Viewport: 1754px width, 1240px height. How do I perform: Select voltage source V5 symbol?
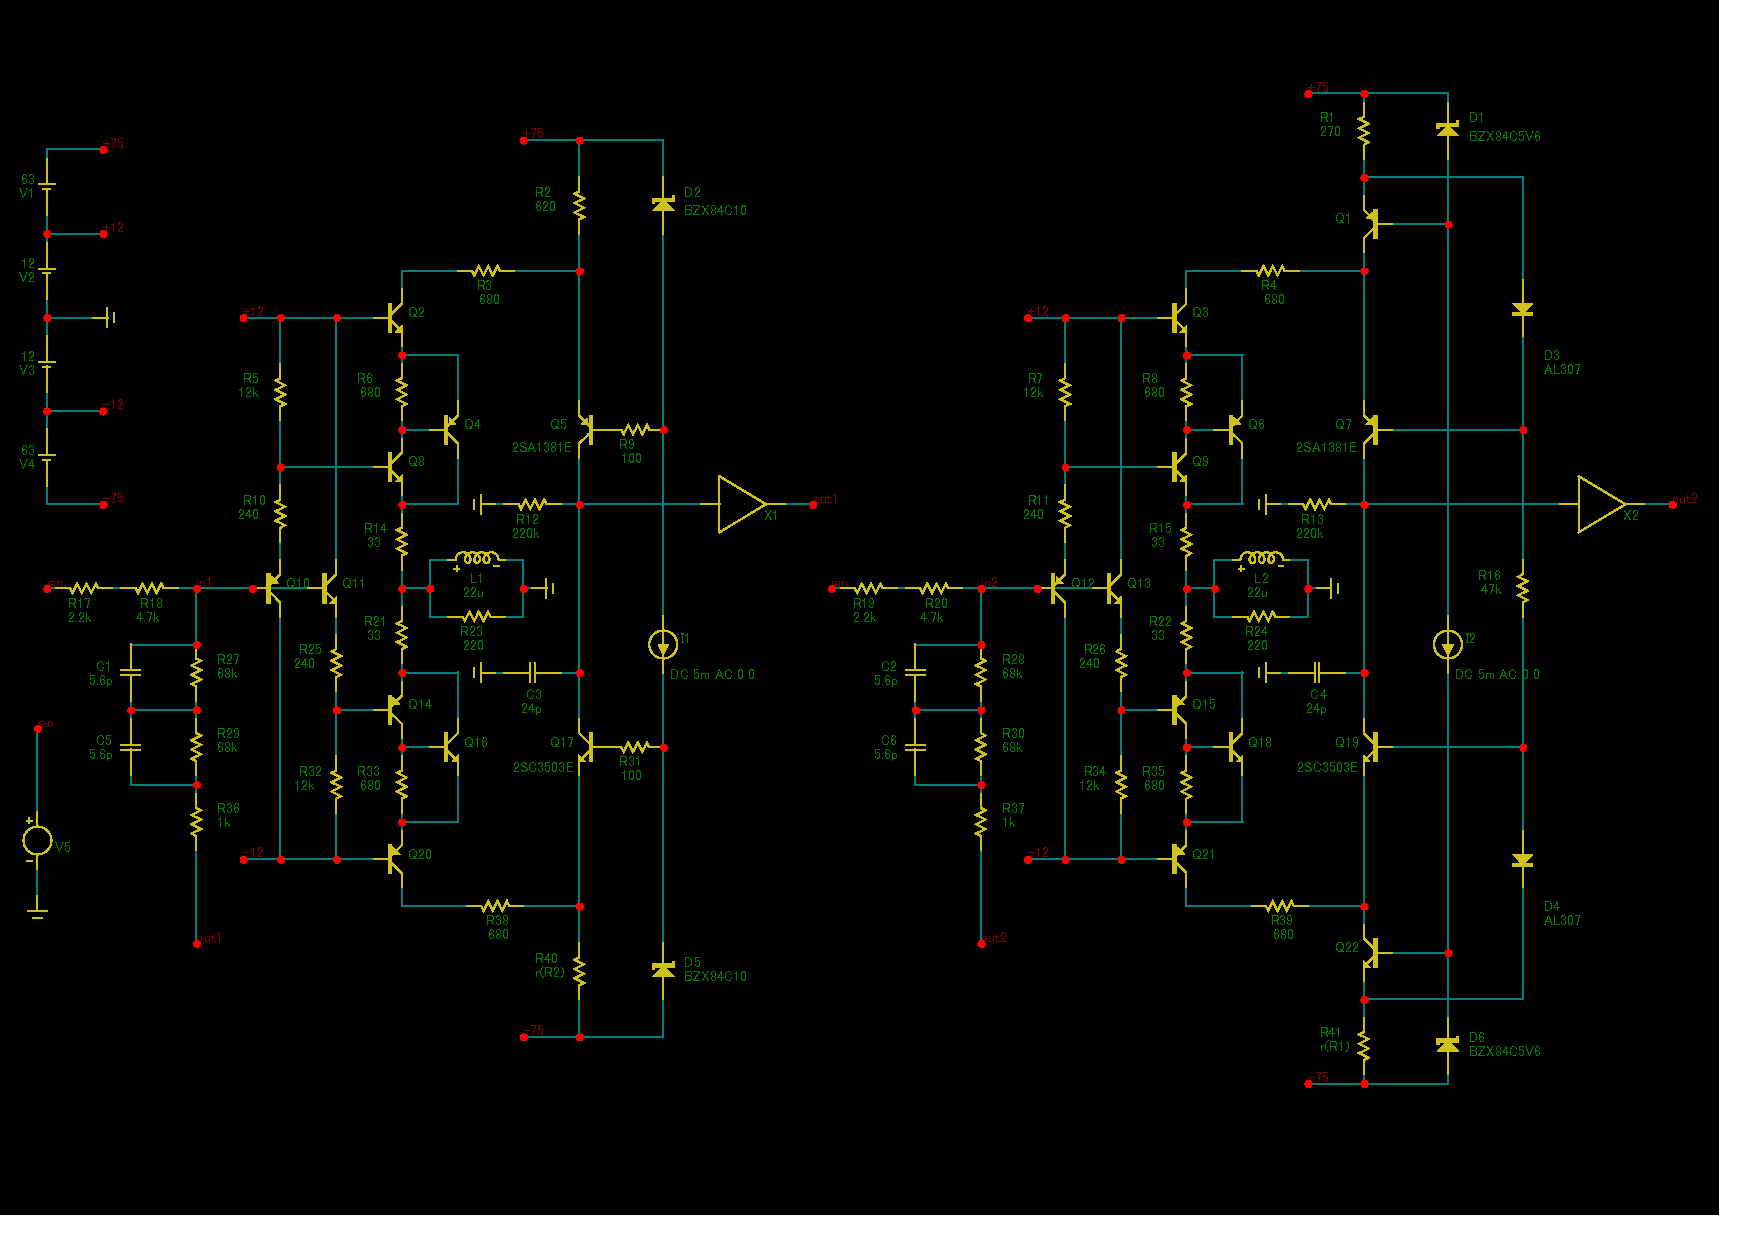(x=38, y=840)
